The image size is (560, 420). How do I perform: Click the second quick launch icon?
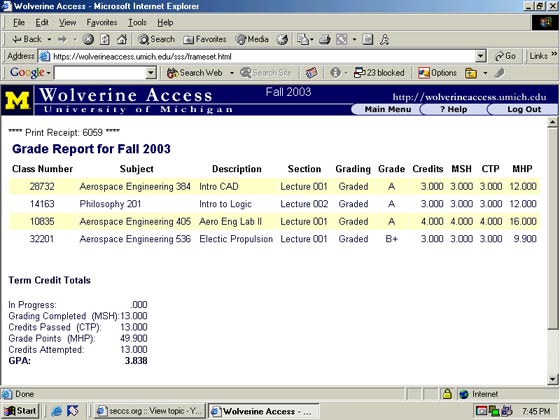pos(72,411)
